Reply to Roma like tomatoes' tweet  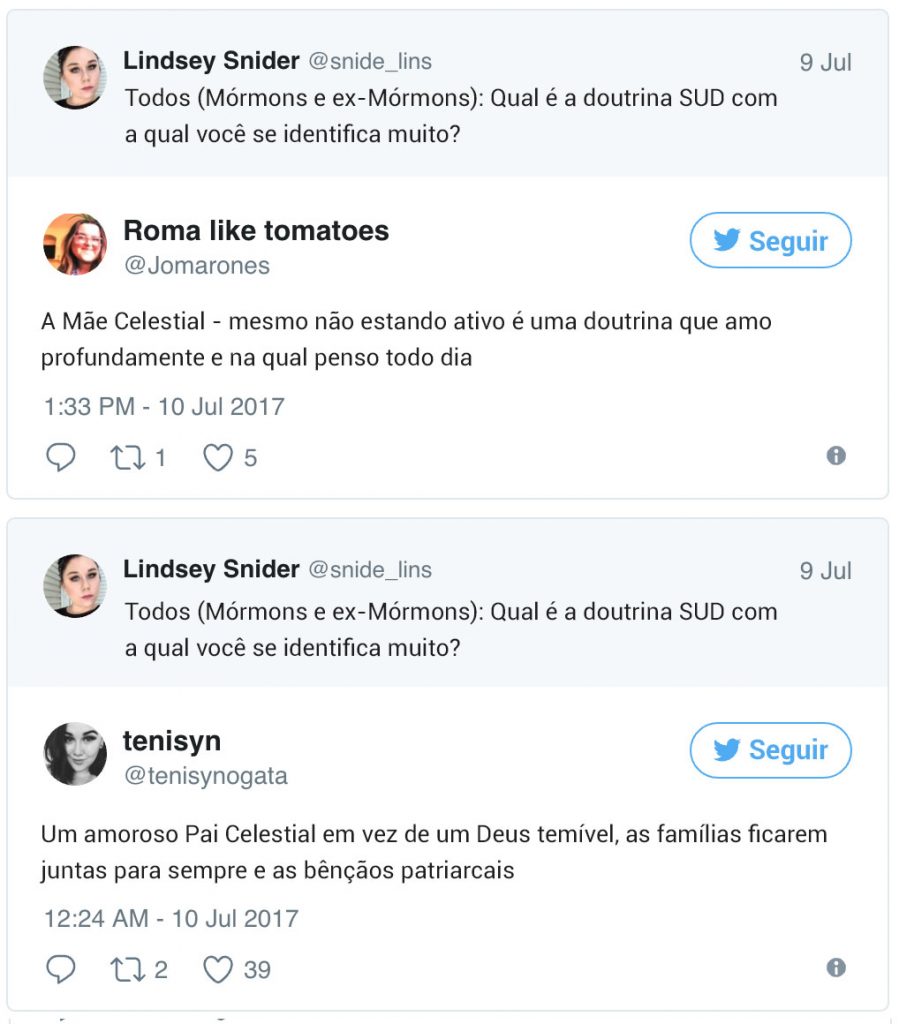pyautogui.click(x=61, y=458)
